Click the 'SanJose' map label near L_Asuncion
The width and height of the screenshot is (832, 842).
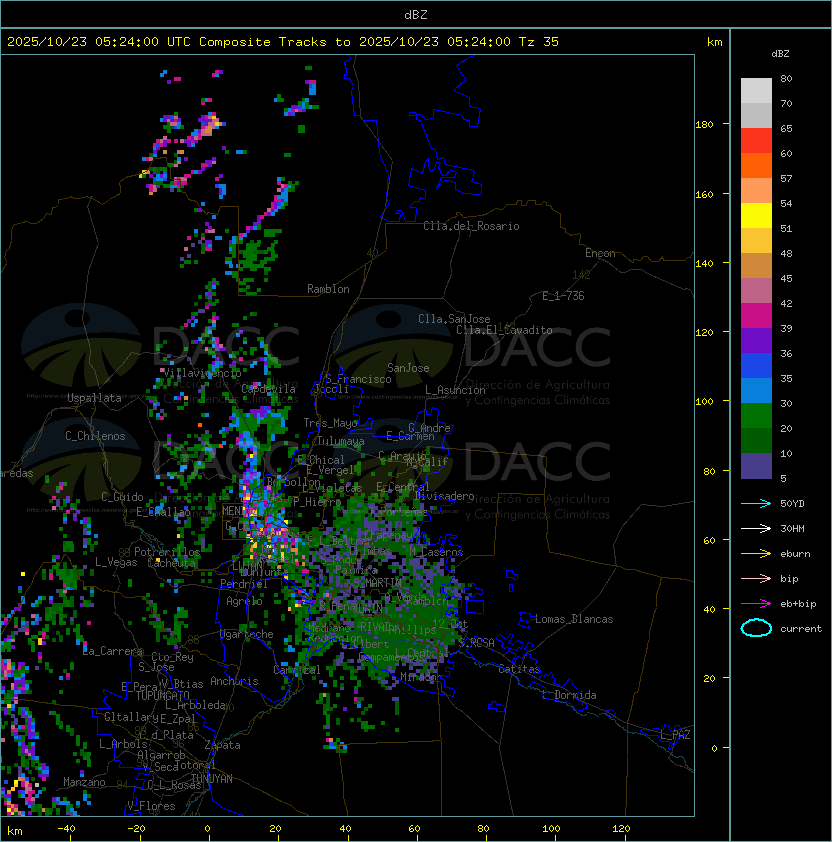point(408,368)
